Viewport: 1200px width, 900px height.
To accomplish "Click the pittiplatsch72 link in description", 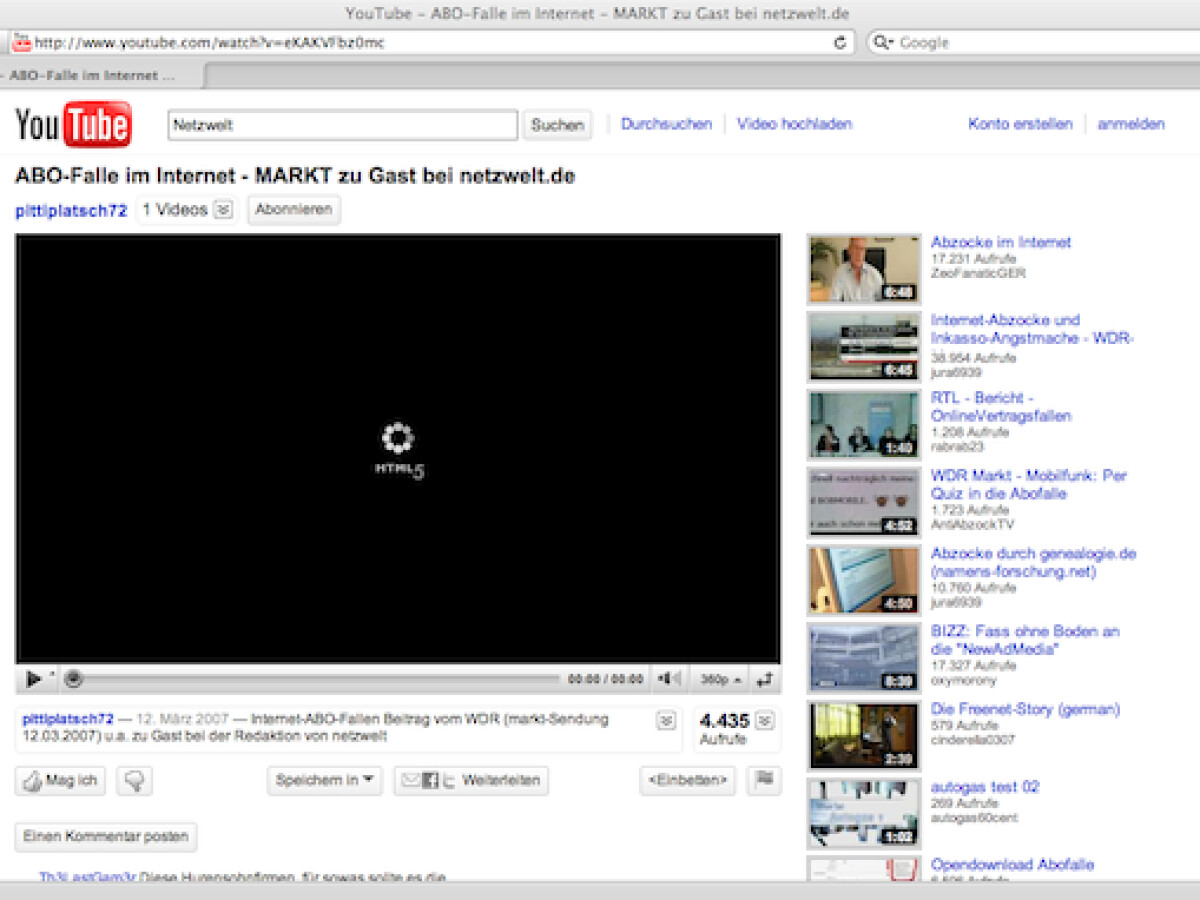I will [68, 719].
